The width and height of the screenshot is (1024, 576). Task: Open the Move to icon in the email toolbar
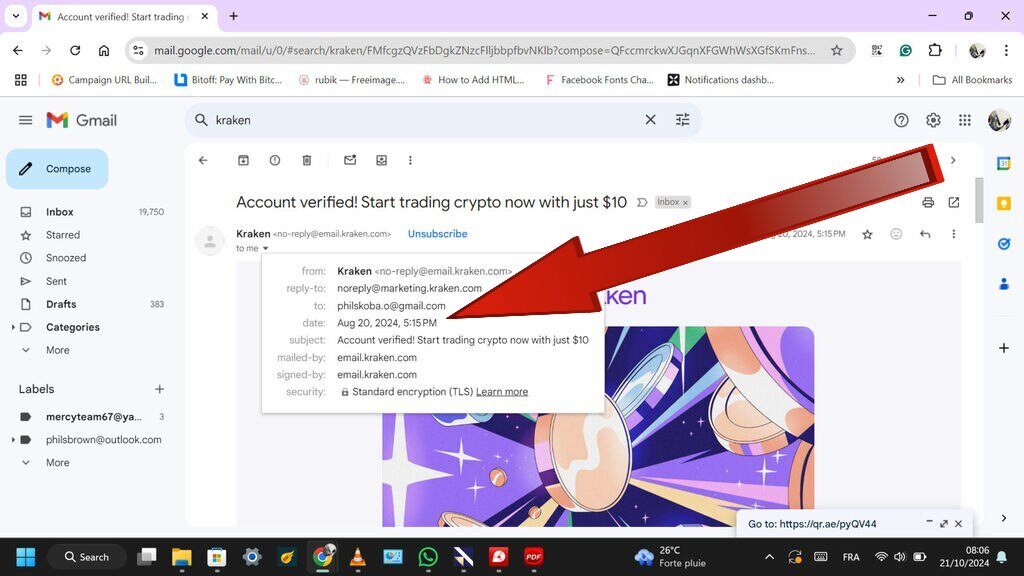(x=381, y=160)
